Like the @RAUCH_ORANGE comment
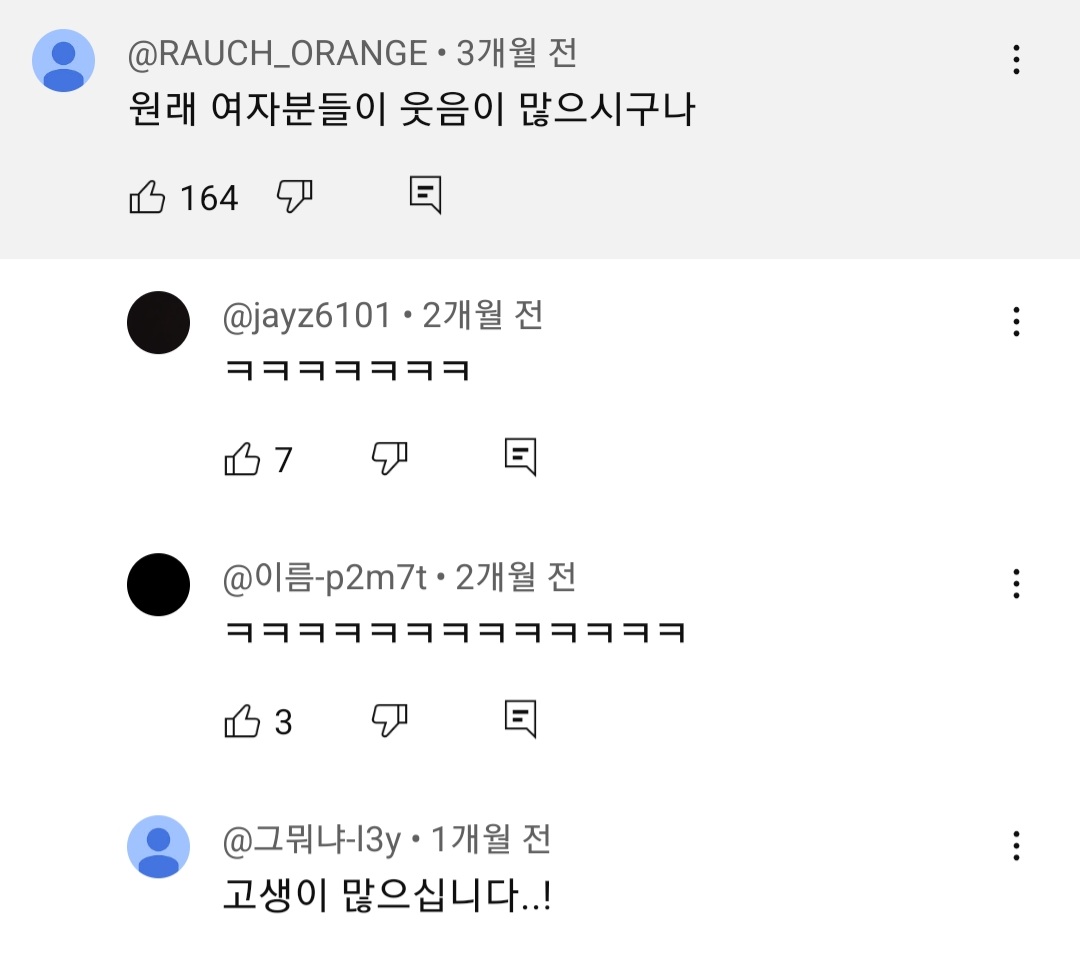 [148, 197]
